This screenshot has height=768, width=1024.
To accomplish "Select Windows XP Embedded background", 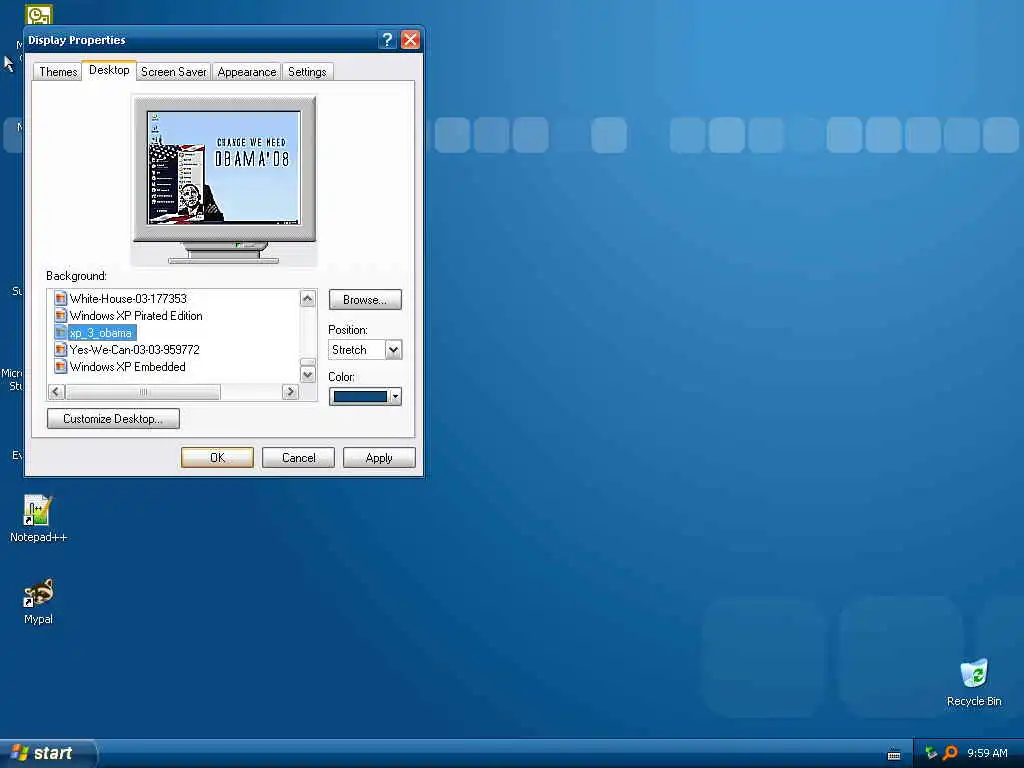I will coord(127,366).
